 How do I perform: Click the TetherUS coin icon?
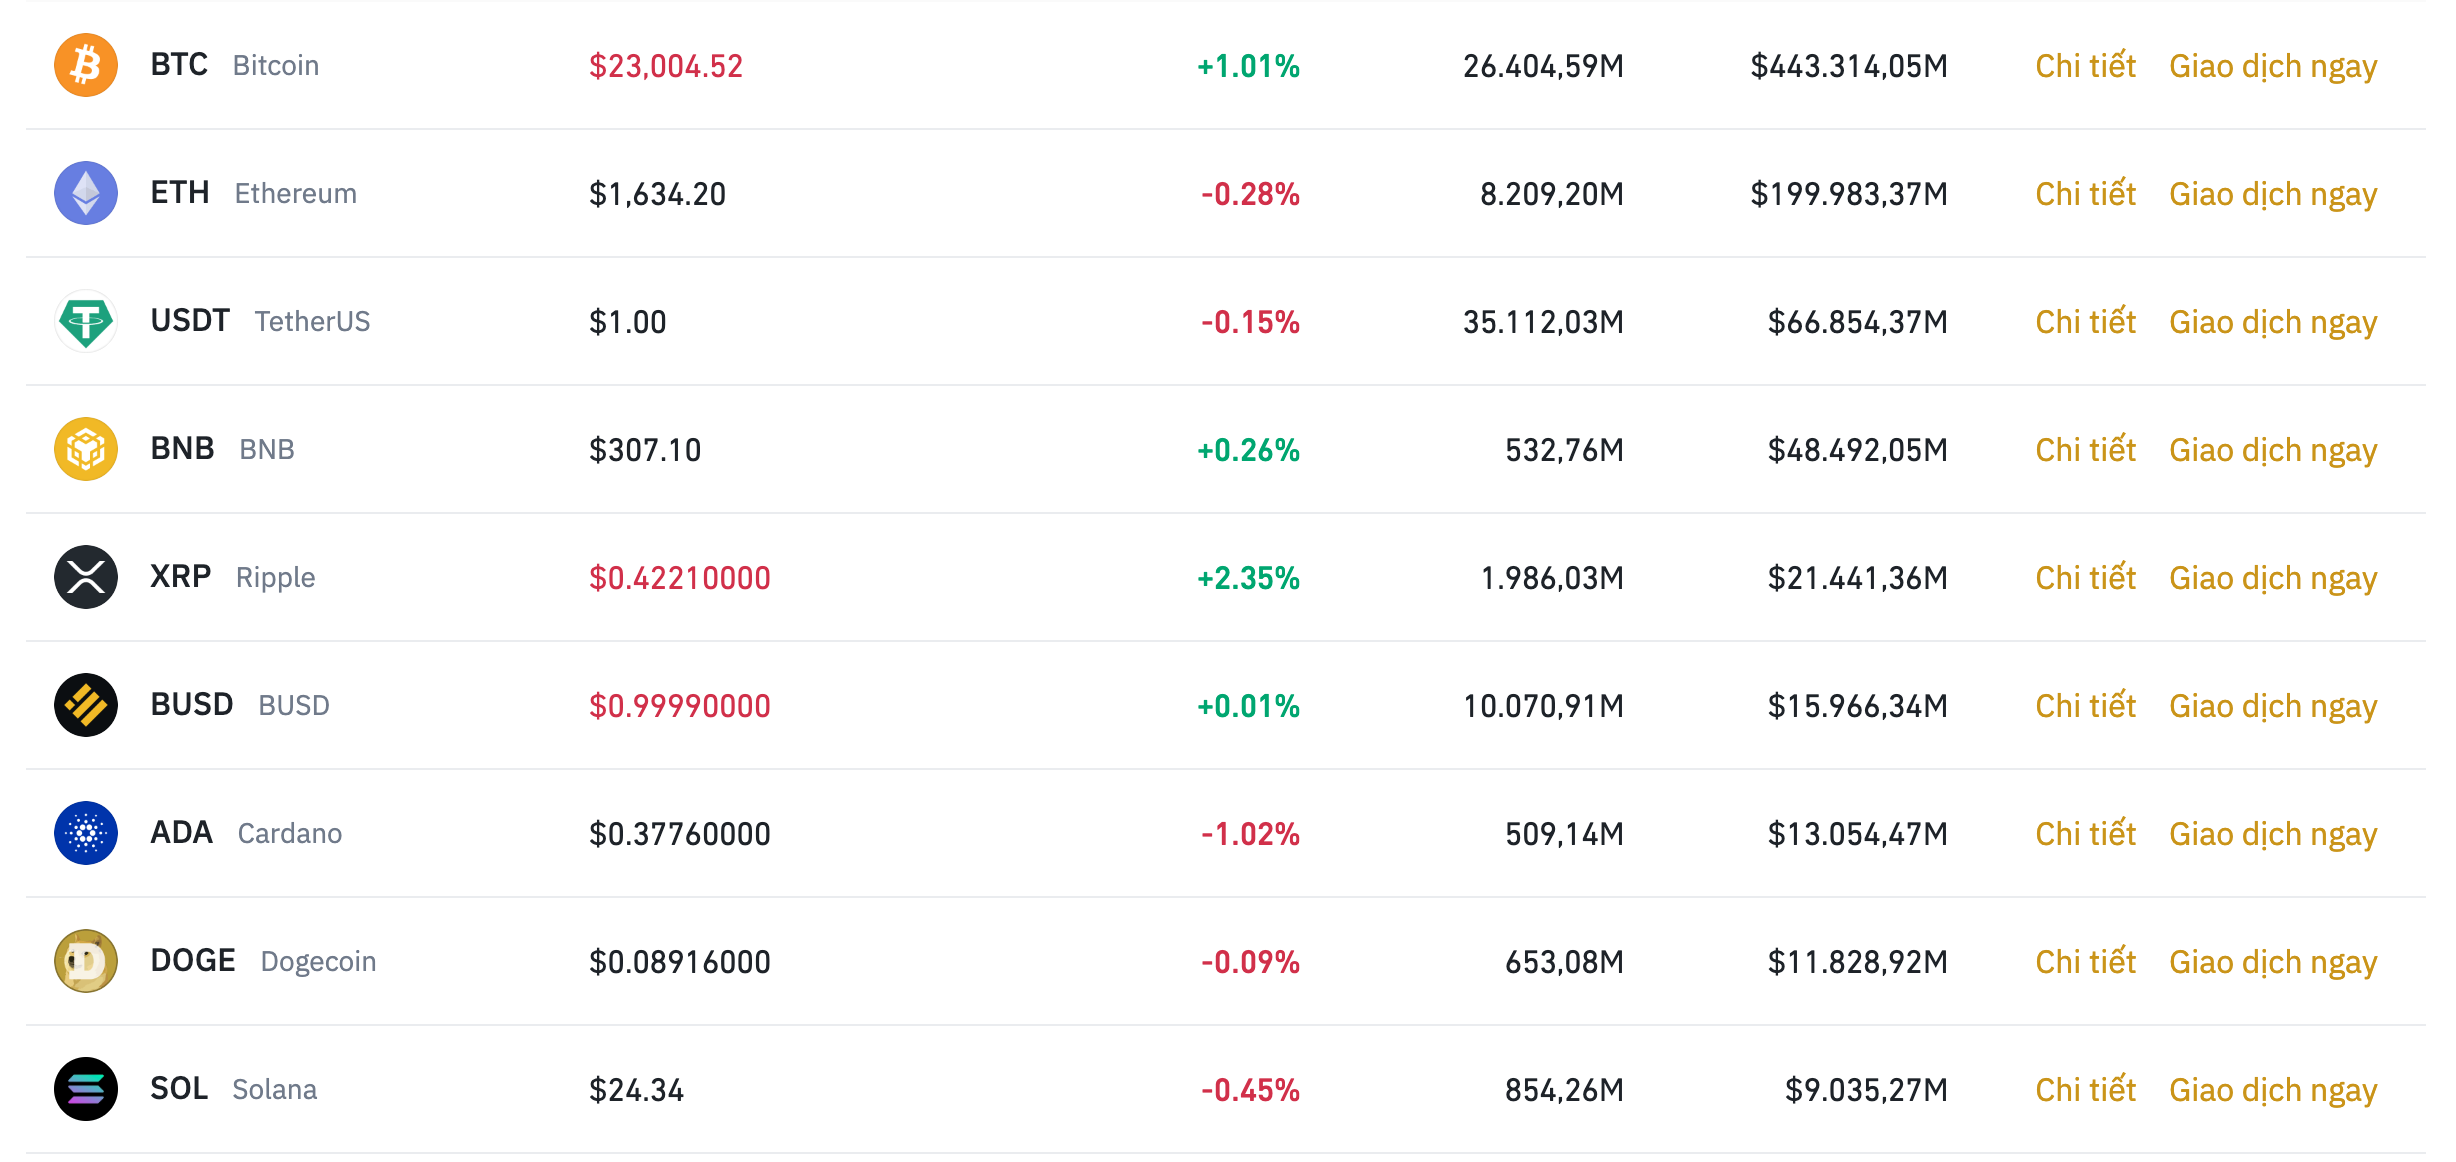86,321
